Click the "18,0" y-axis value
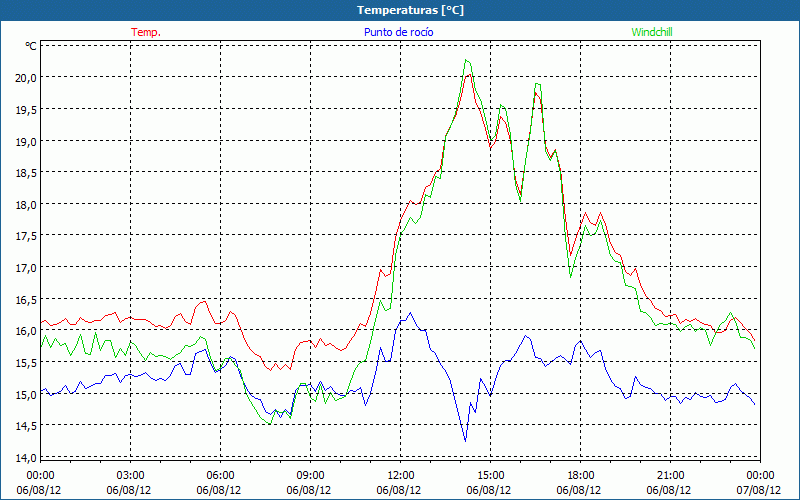This screenshot has height=500, width=800. [x=27, y=205]
